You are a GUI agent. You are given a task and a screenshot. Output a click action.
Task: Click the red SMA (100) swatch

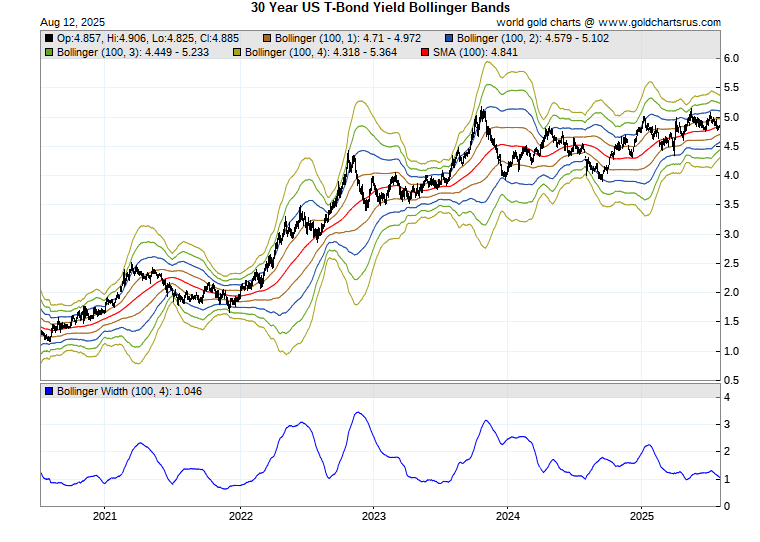point(425,52)
